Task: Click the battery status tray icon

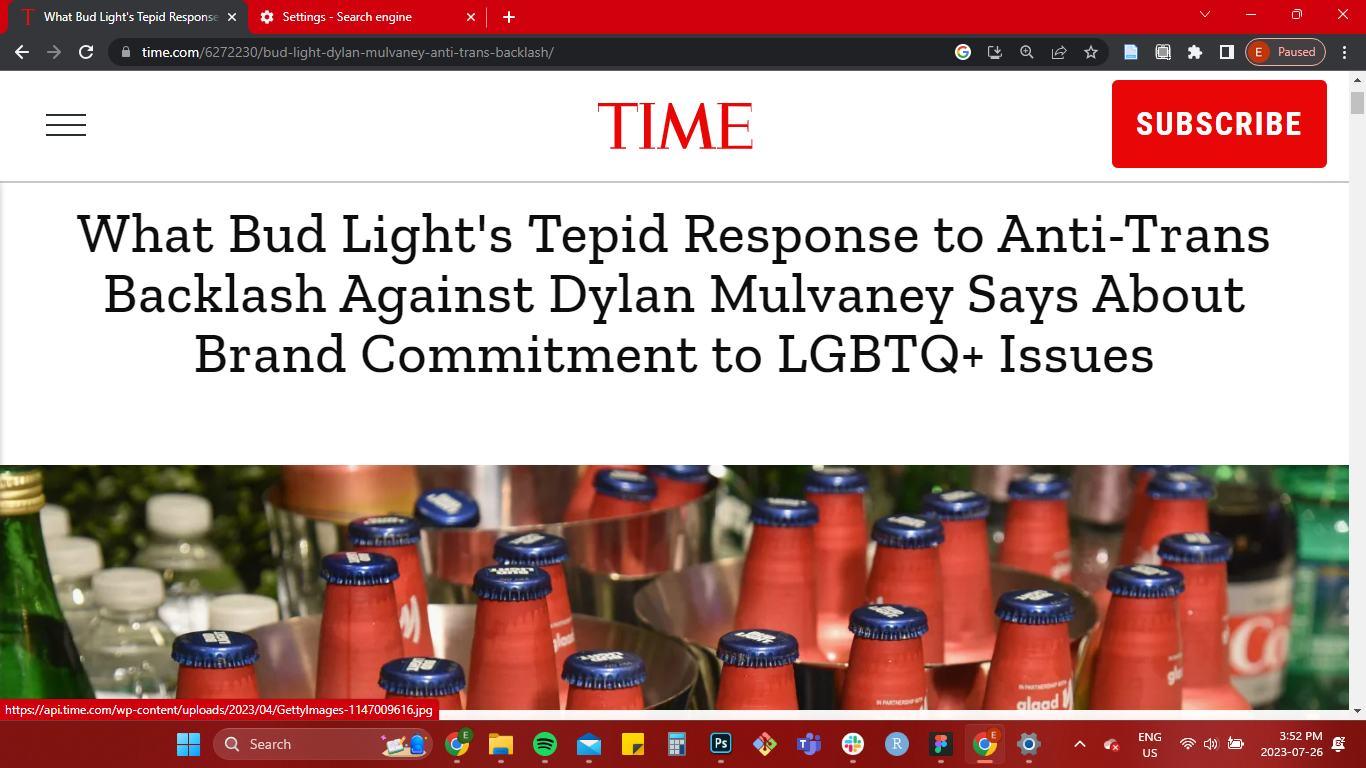Action: 1236,744
